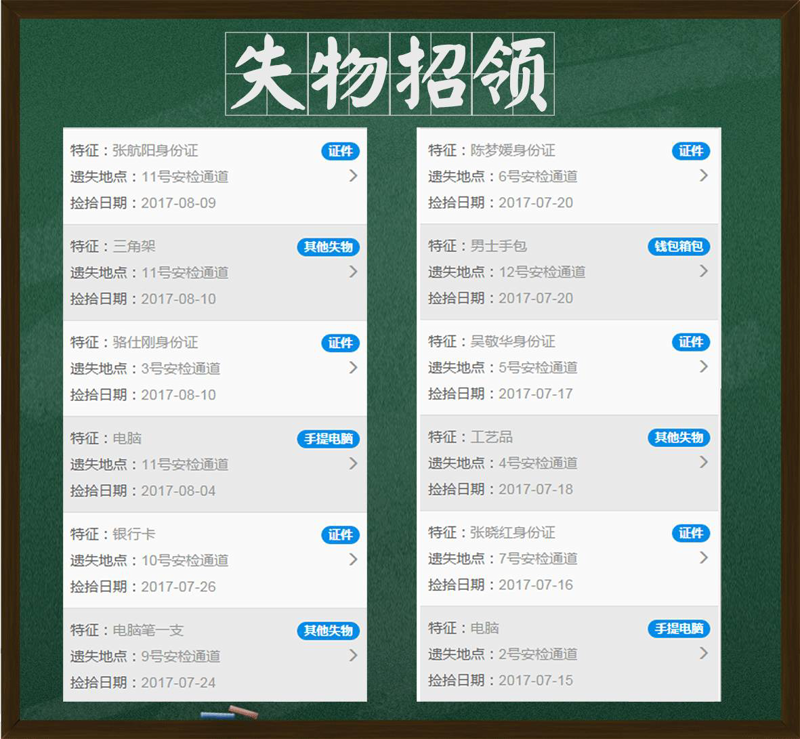Click date 捡拾日期：2017-07-17

[x=501, y=394]
